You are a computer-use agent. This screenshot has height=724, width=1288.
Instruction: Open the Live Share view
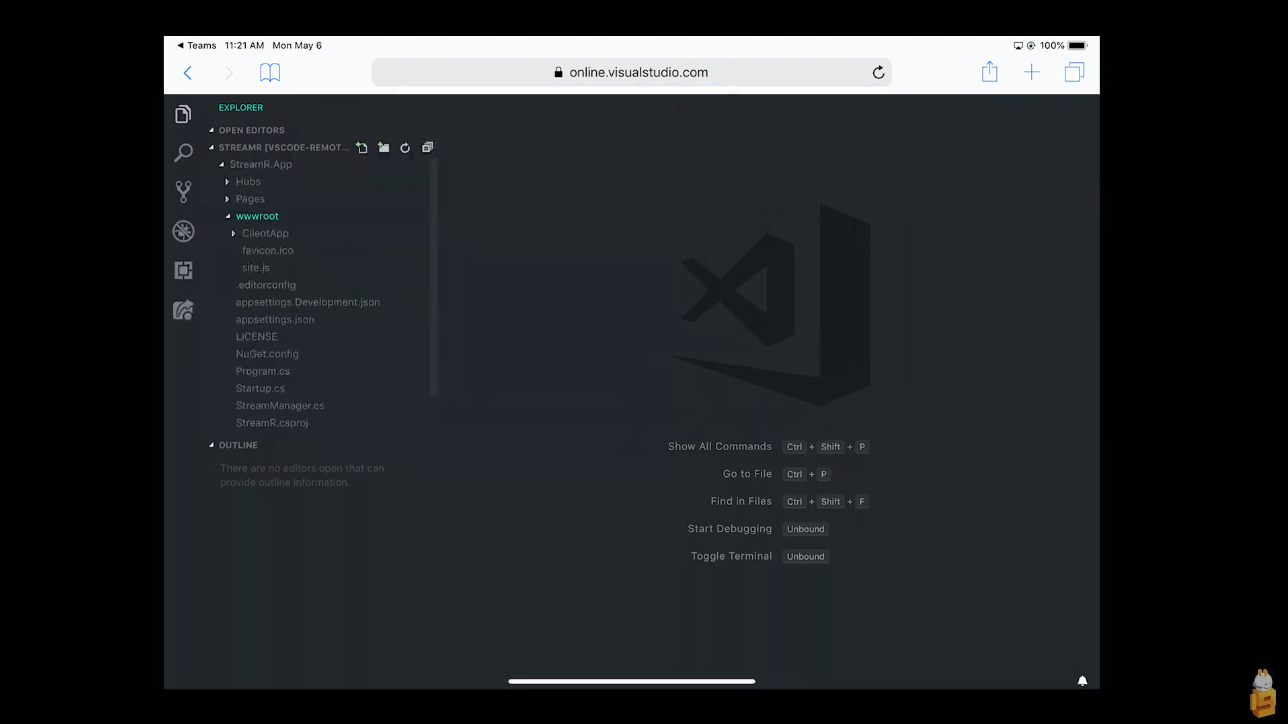click(x=183, y=310)
